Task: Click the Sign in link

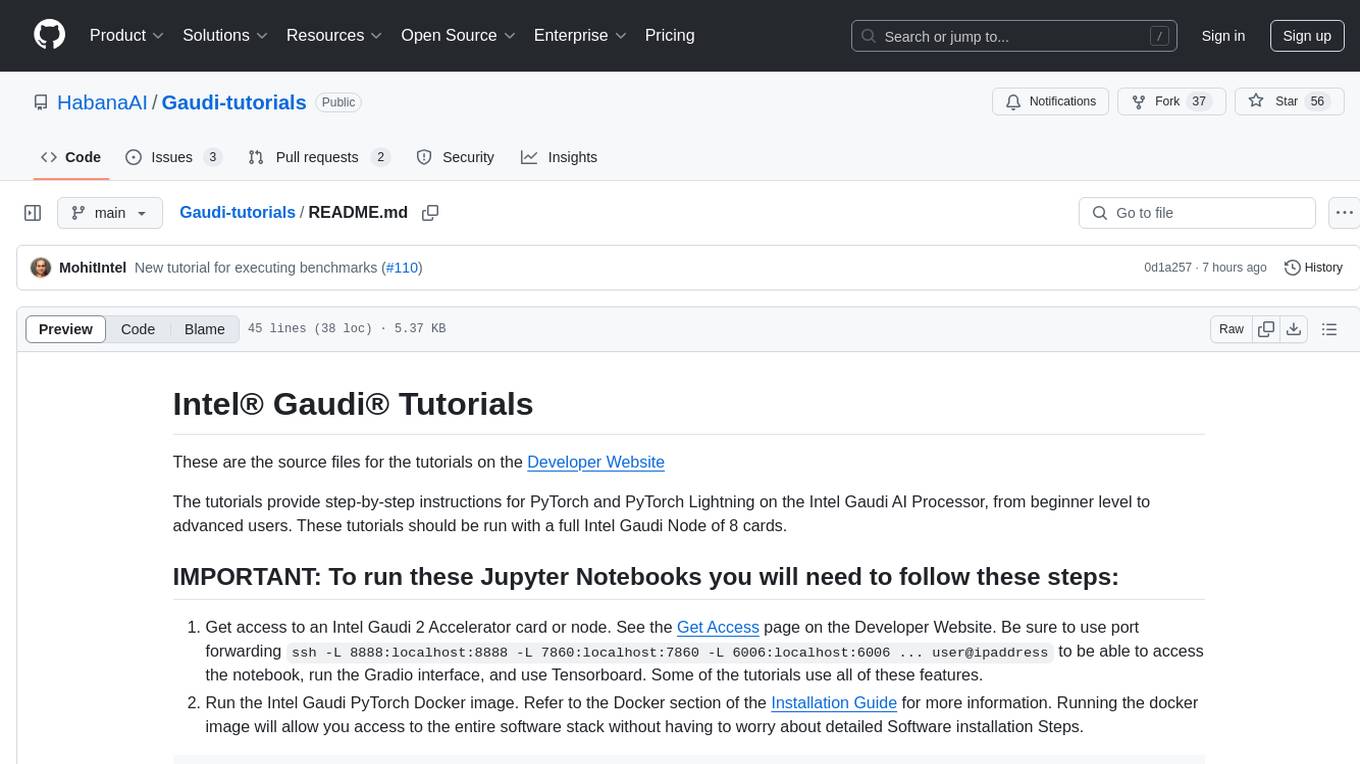Action: 1223,36
